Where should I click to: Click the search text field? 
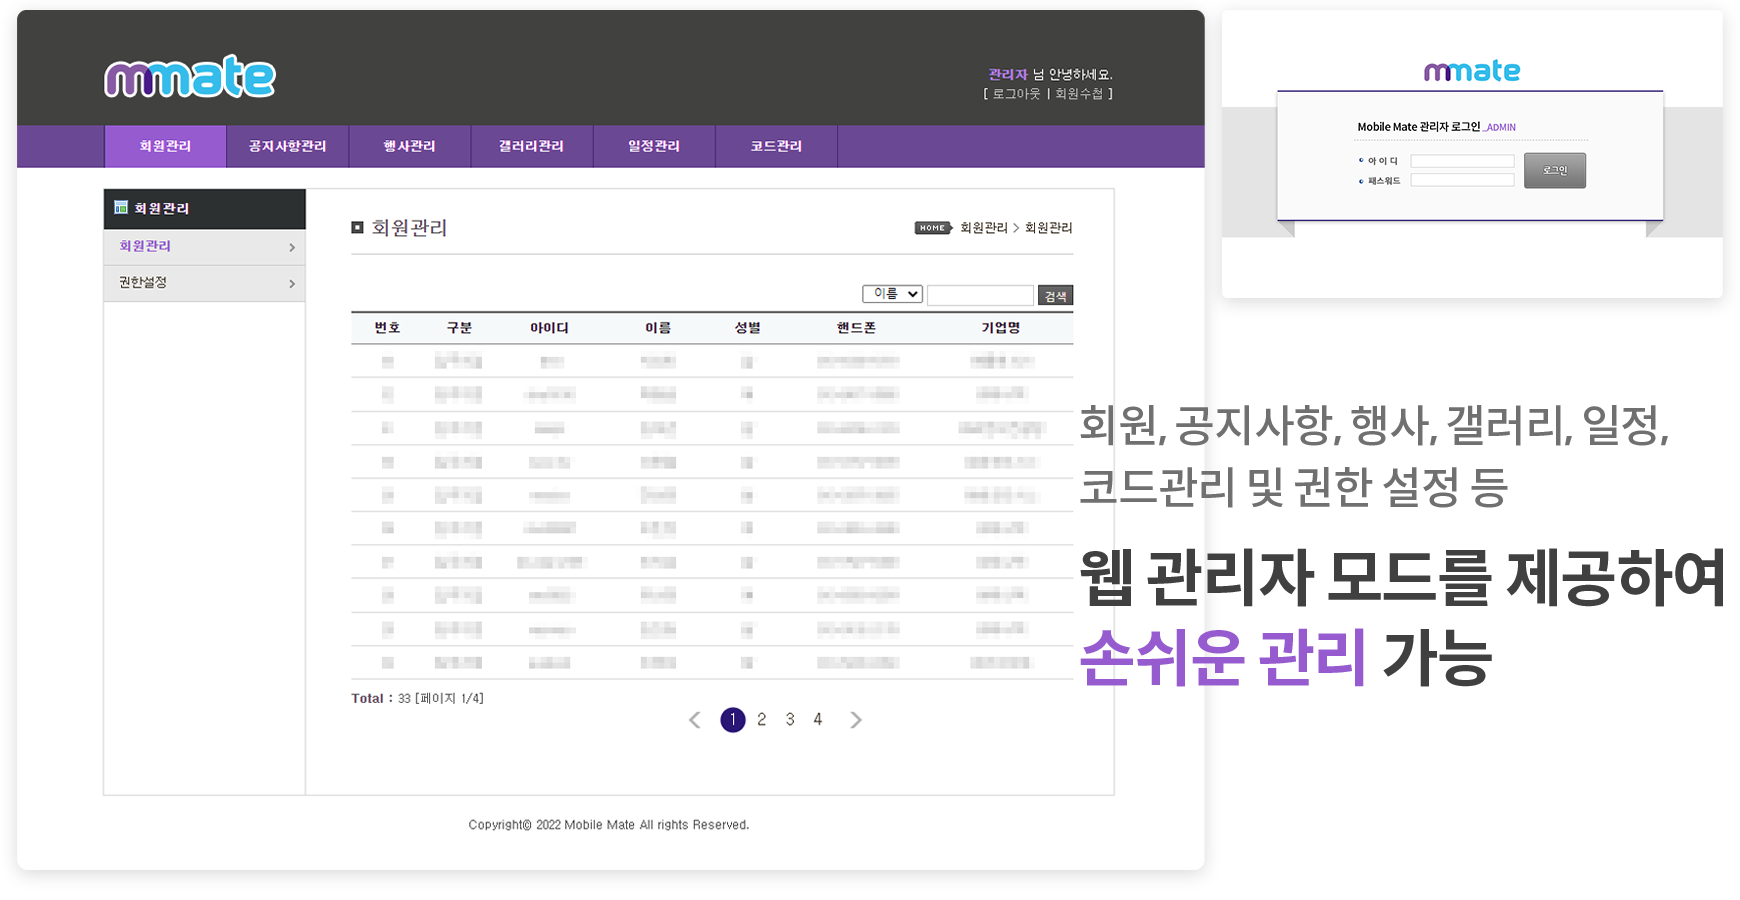click(x=980, y=295)
